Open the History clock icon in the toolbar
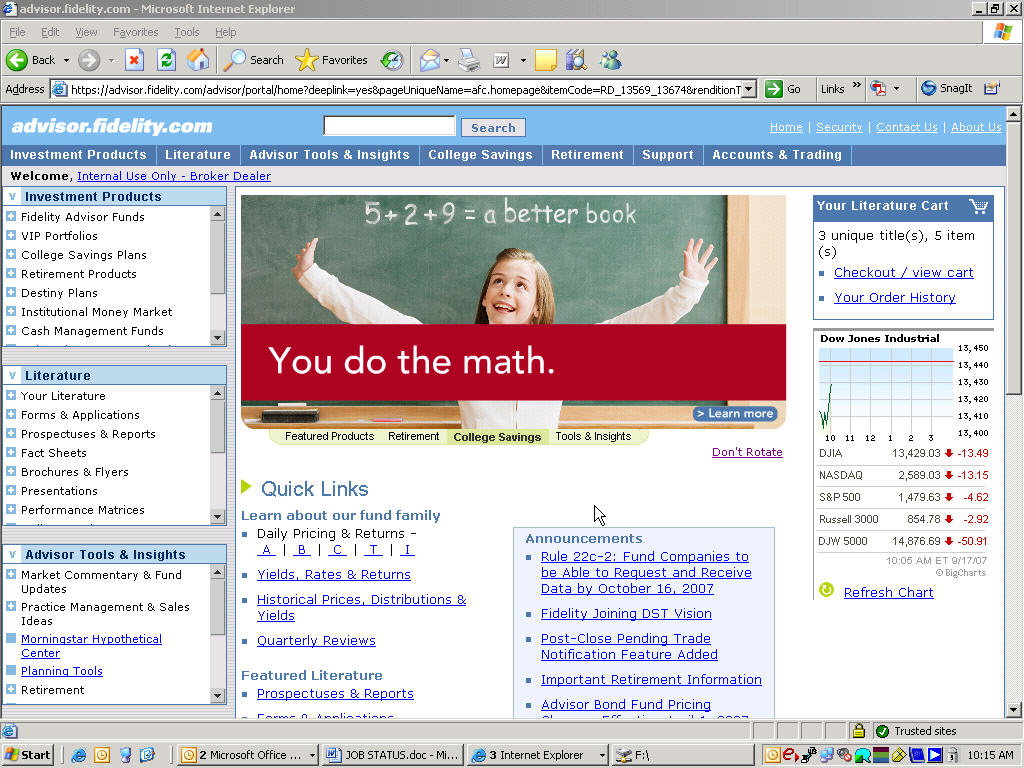Screen dimensions: 1024x768 (x=392, y=60)
